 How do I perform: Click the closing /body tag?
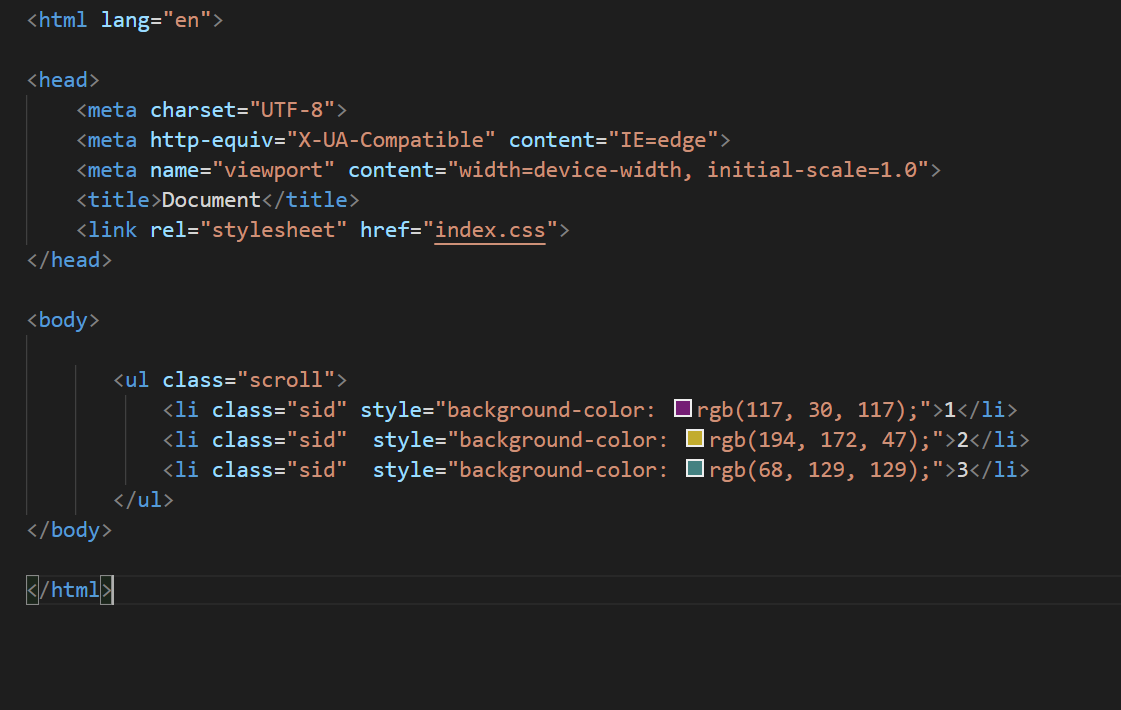tap(69, 530)
